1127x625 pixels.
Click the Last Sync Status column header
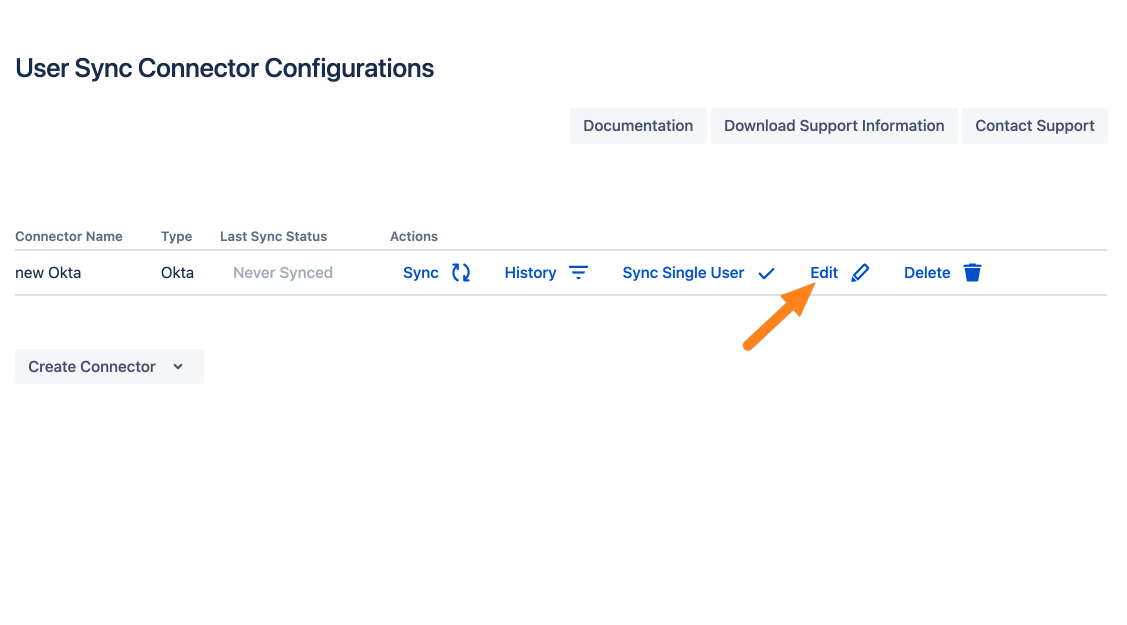pyautogui.click(x=274, y=237)
